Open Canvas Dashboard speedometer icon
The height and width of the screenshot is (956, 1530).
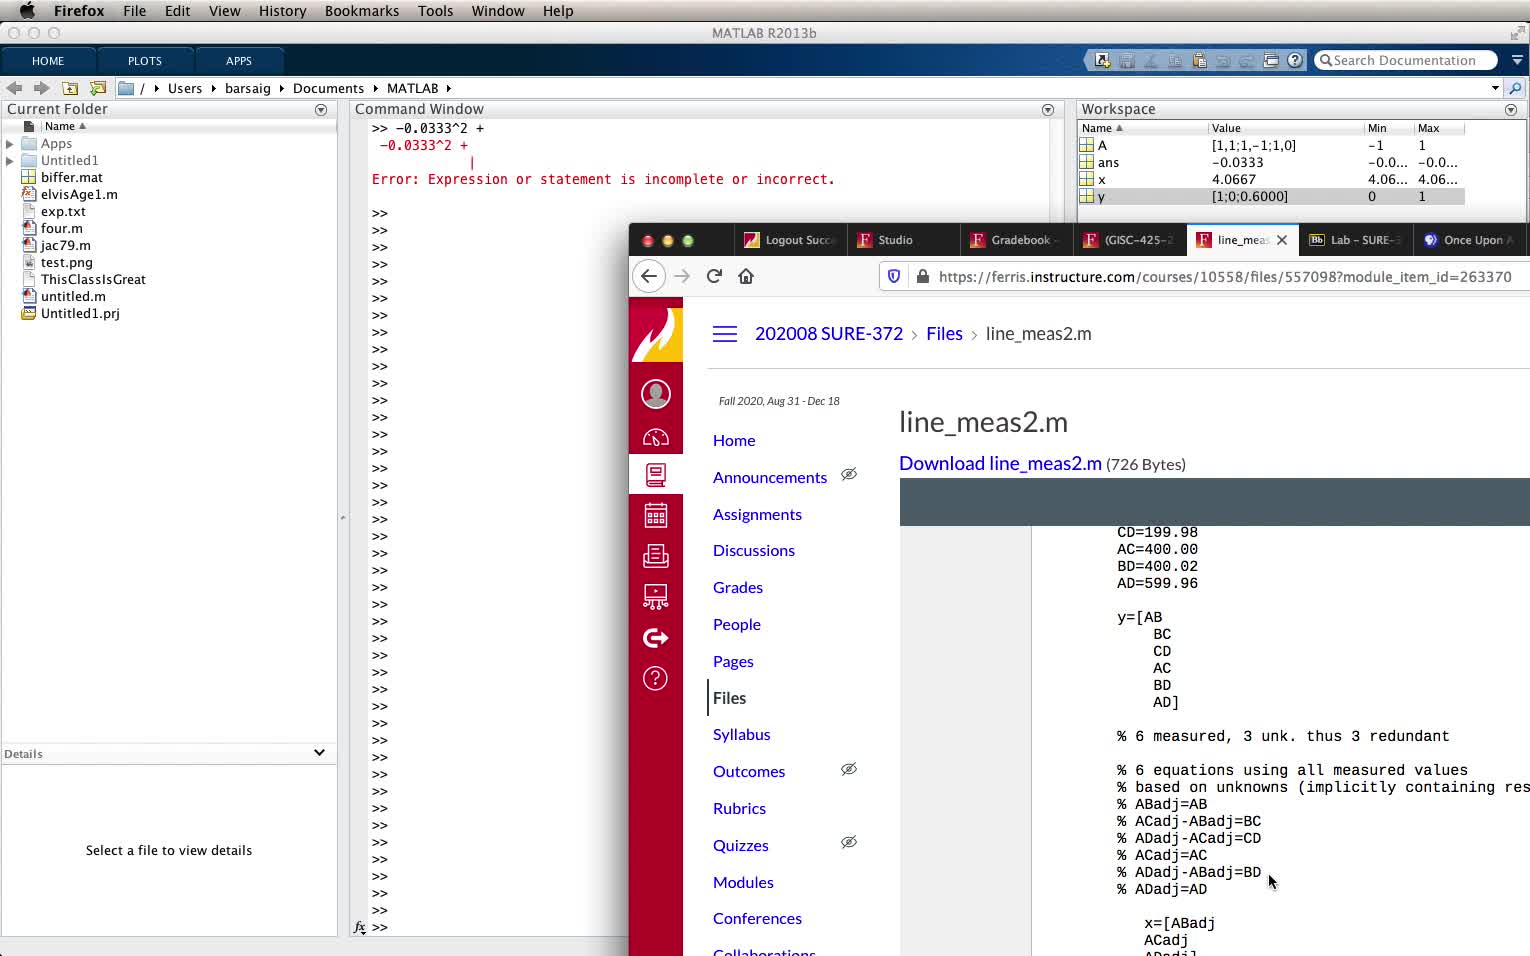(x=656, y=437)
